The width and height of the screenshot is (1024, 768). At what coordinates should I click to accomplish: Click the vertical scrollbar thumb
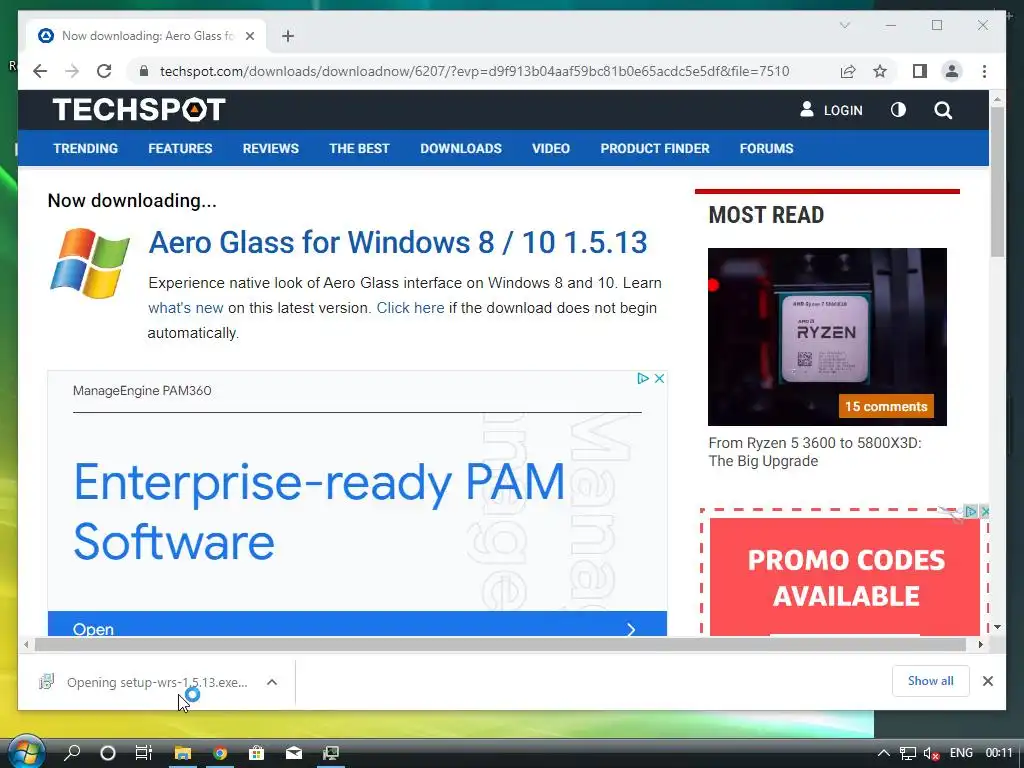pos(997,182)
